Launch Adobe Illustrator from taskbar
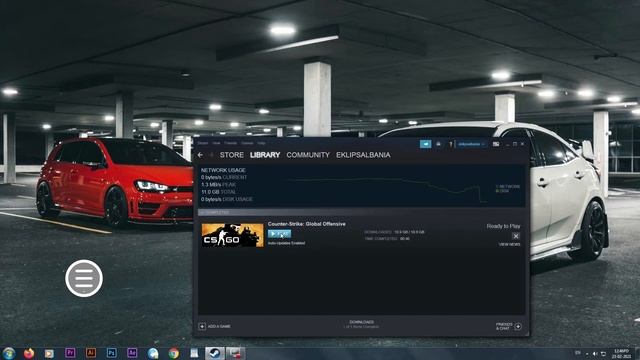This screenshot has width=640, height=360. pyautogui.click(x=91, y=353)
